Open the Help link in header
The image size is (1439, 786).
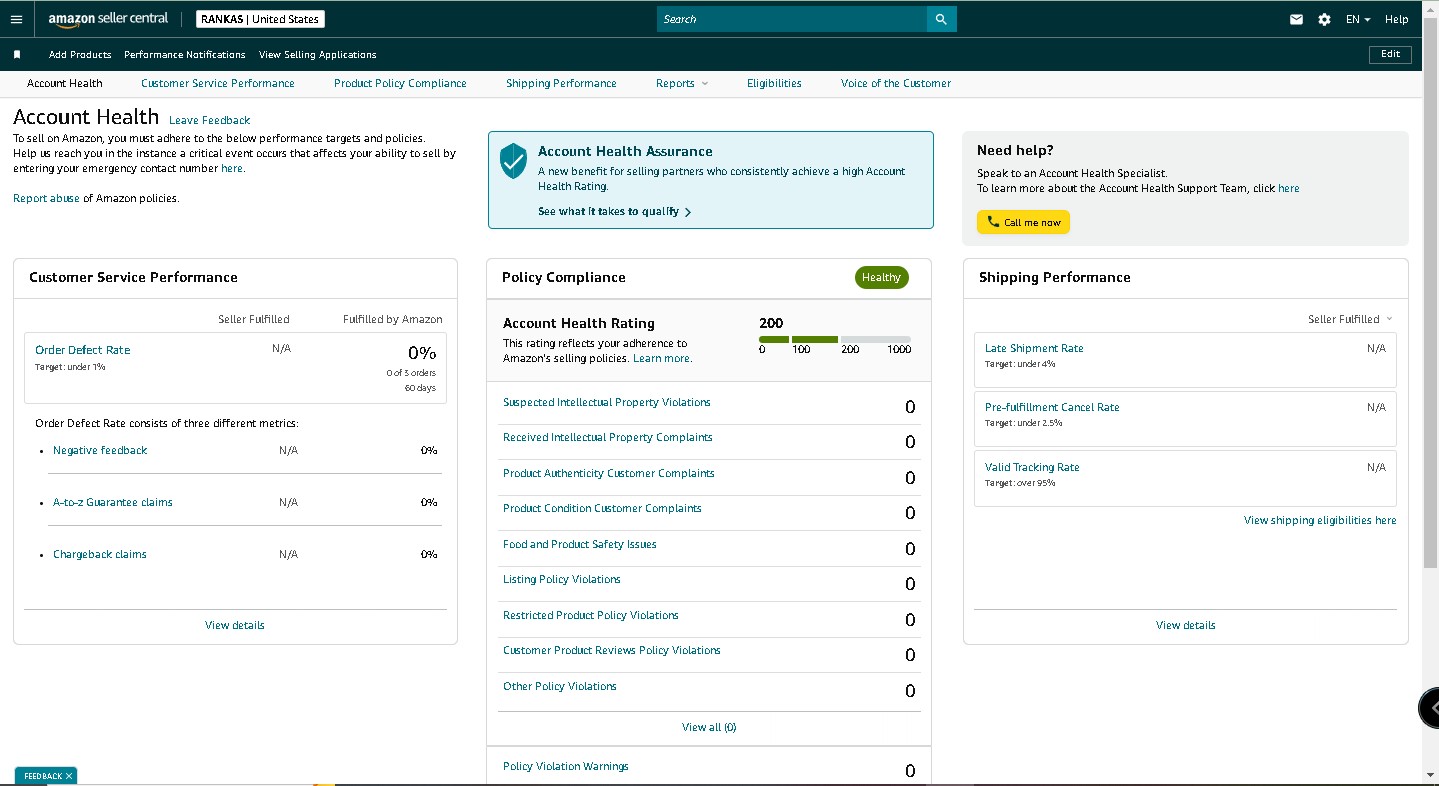pos(1397,19)
